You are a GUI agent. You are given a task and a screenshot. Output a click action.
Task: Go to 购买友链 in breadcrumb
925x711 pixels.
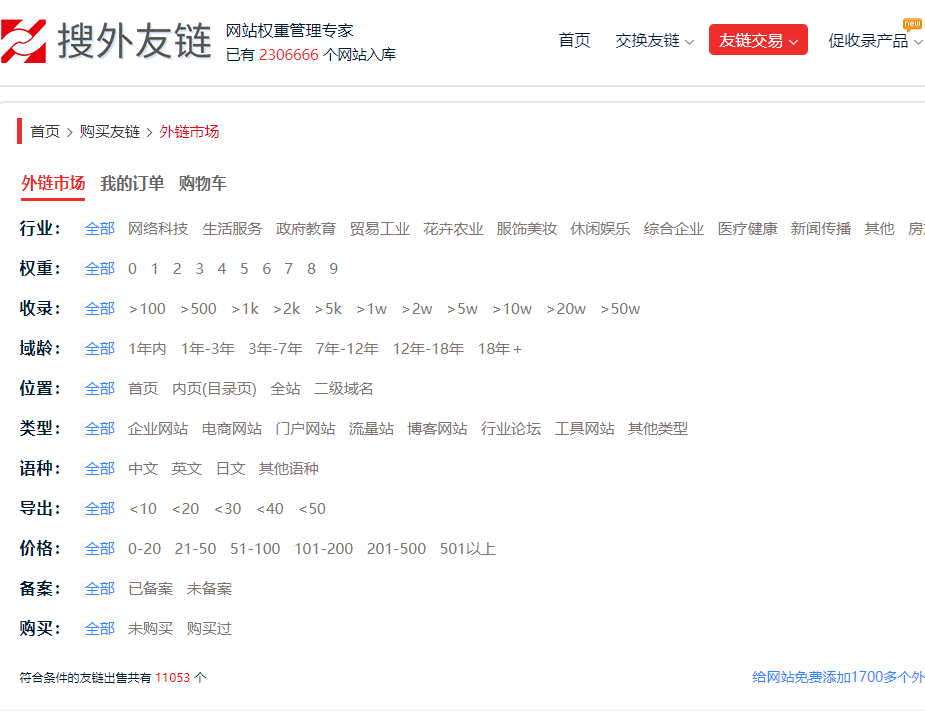(110, 132)
